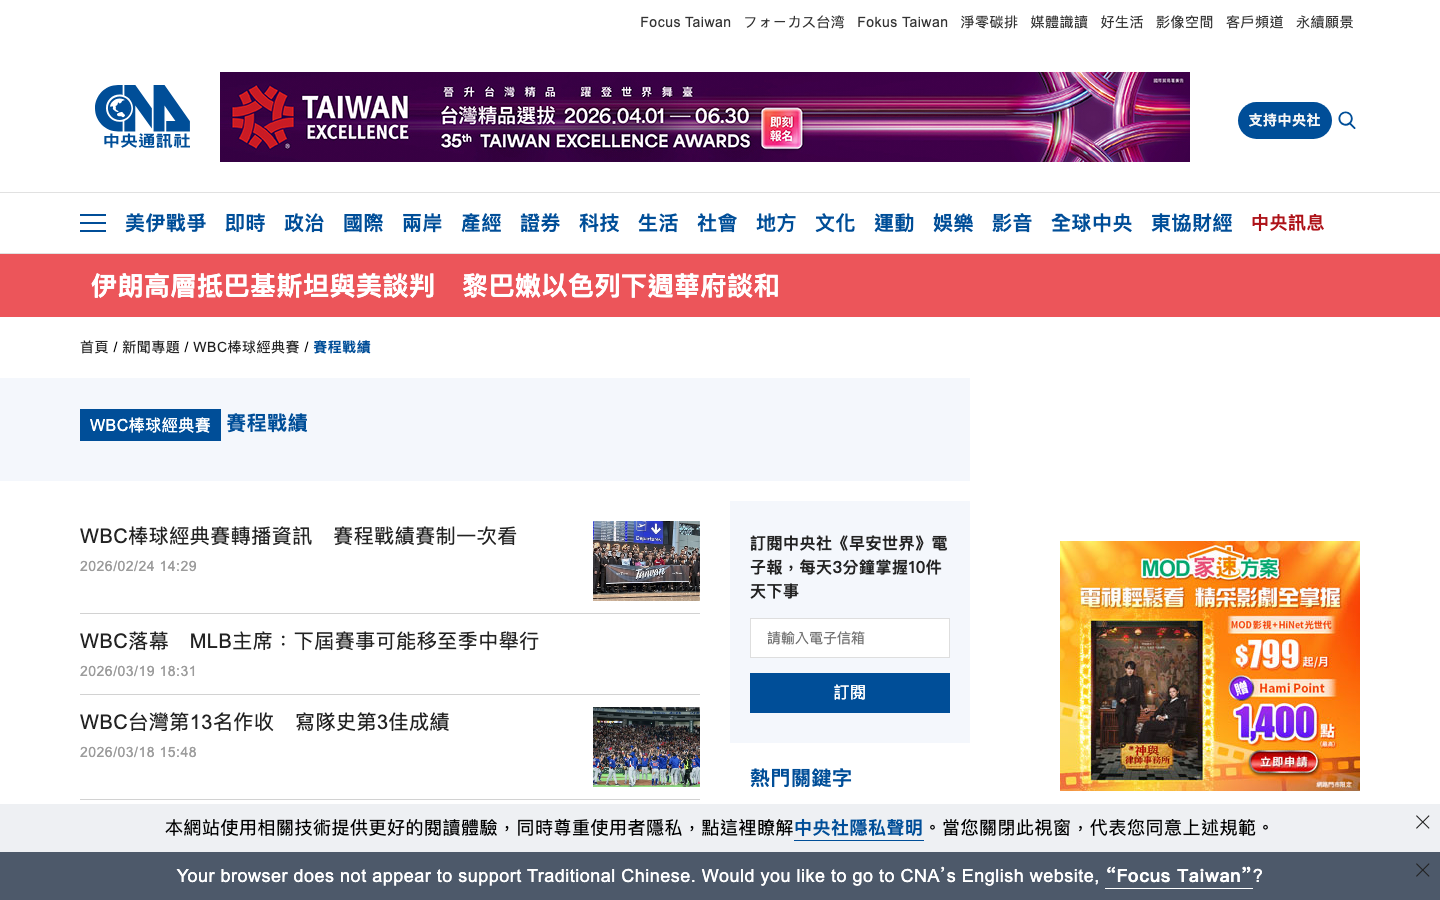Click the 賽程戰績 breadcrumb item
Viewport: 1440px width, 900px height.
pos(342,347)
